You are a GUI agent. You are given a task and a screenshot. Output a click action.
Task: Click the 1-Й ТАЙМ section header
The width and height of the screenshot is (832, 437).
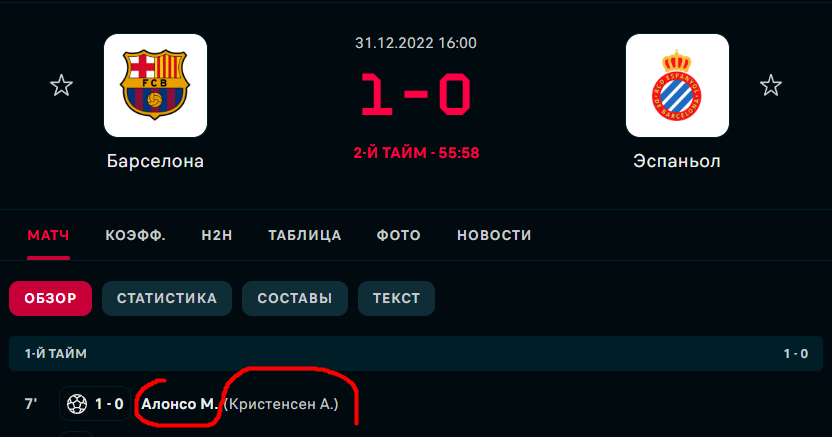pos(416,353)
